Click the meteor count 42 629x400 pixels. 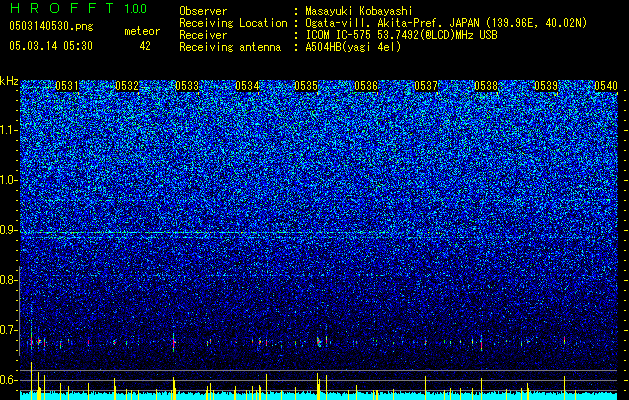145,46
